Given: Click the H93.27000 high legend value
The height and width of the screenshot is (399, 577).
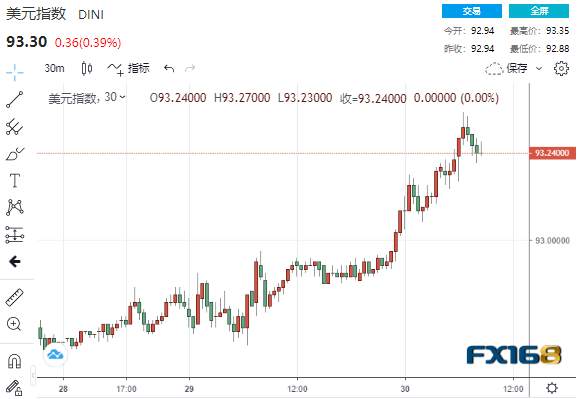Looking at the screenshot, I should (x=242, y=98).
